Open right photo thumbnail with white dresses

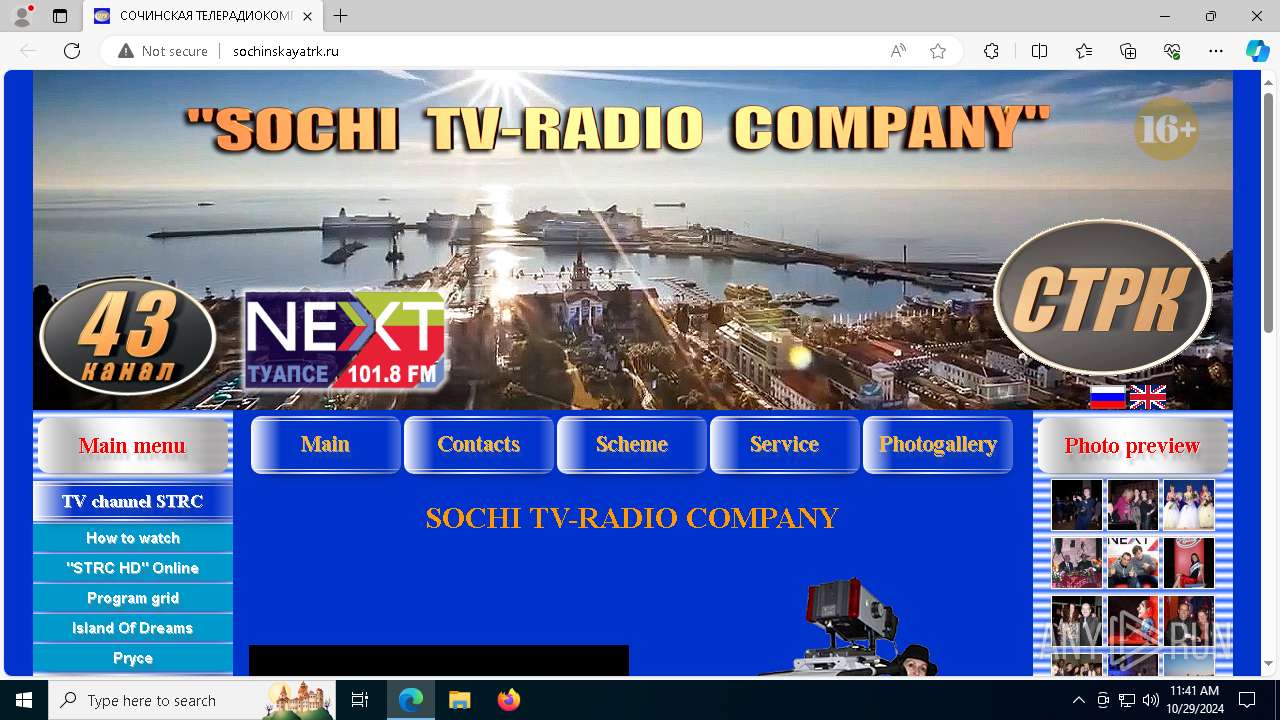point(1189,505)
